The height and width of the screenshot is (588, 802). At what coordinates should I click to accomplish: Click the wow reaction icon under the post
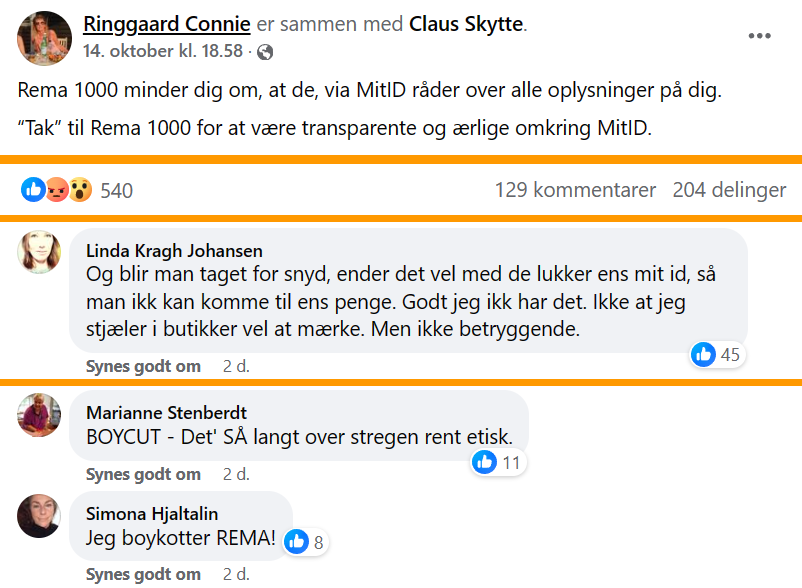point(80,189)
